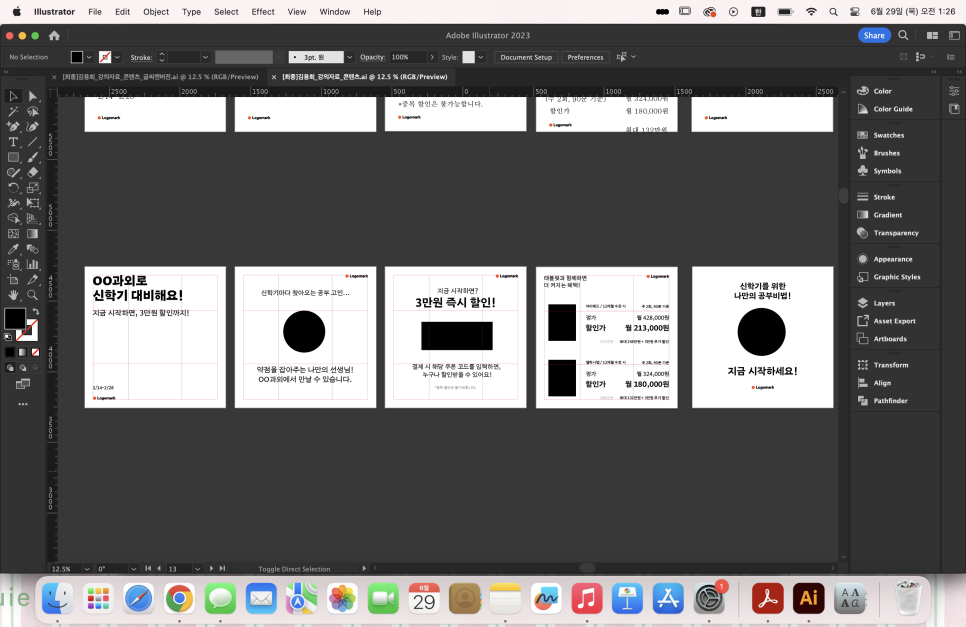Select the Pen tool
The width and height of the screenshot is (966, 627).
coord(13,126)
